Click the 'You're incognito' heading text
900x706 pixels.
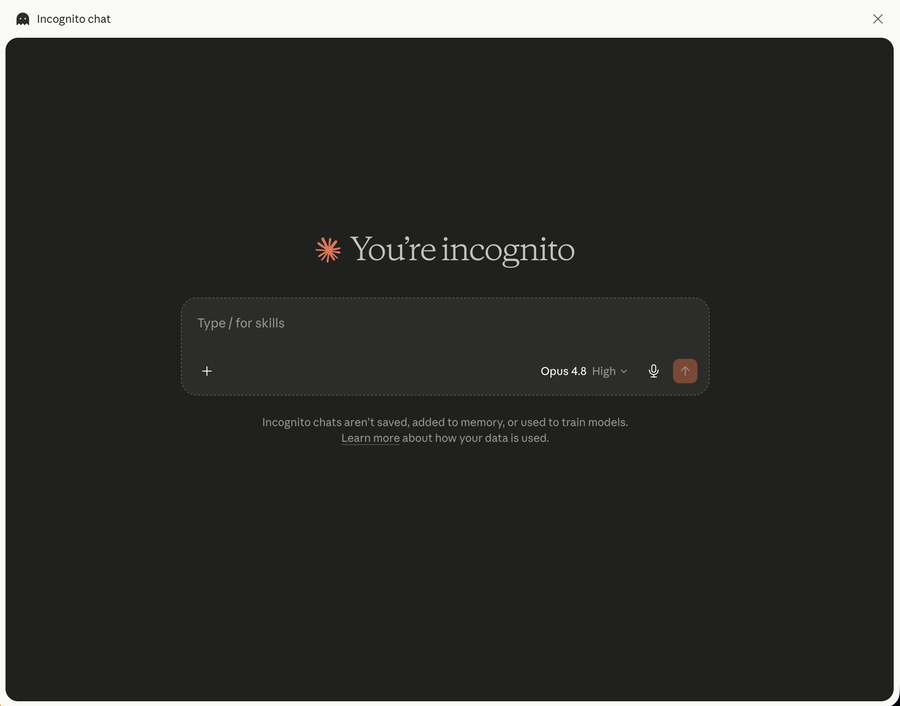(462, 250)
